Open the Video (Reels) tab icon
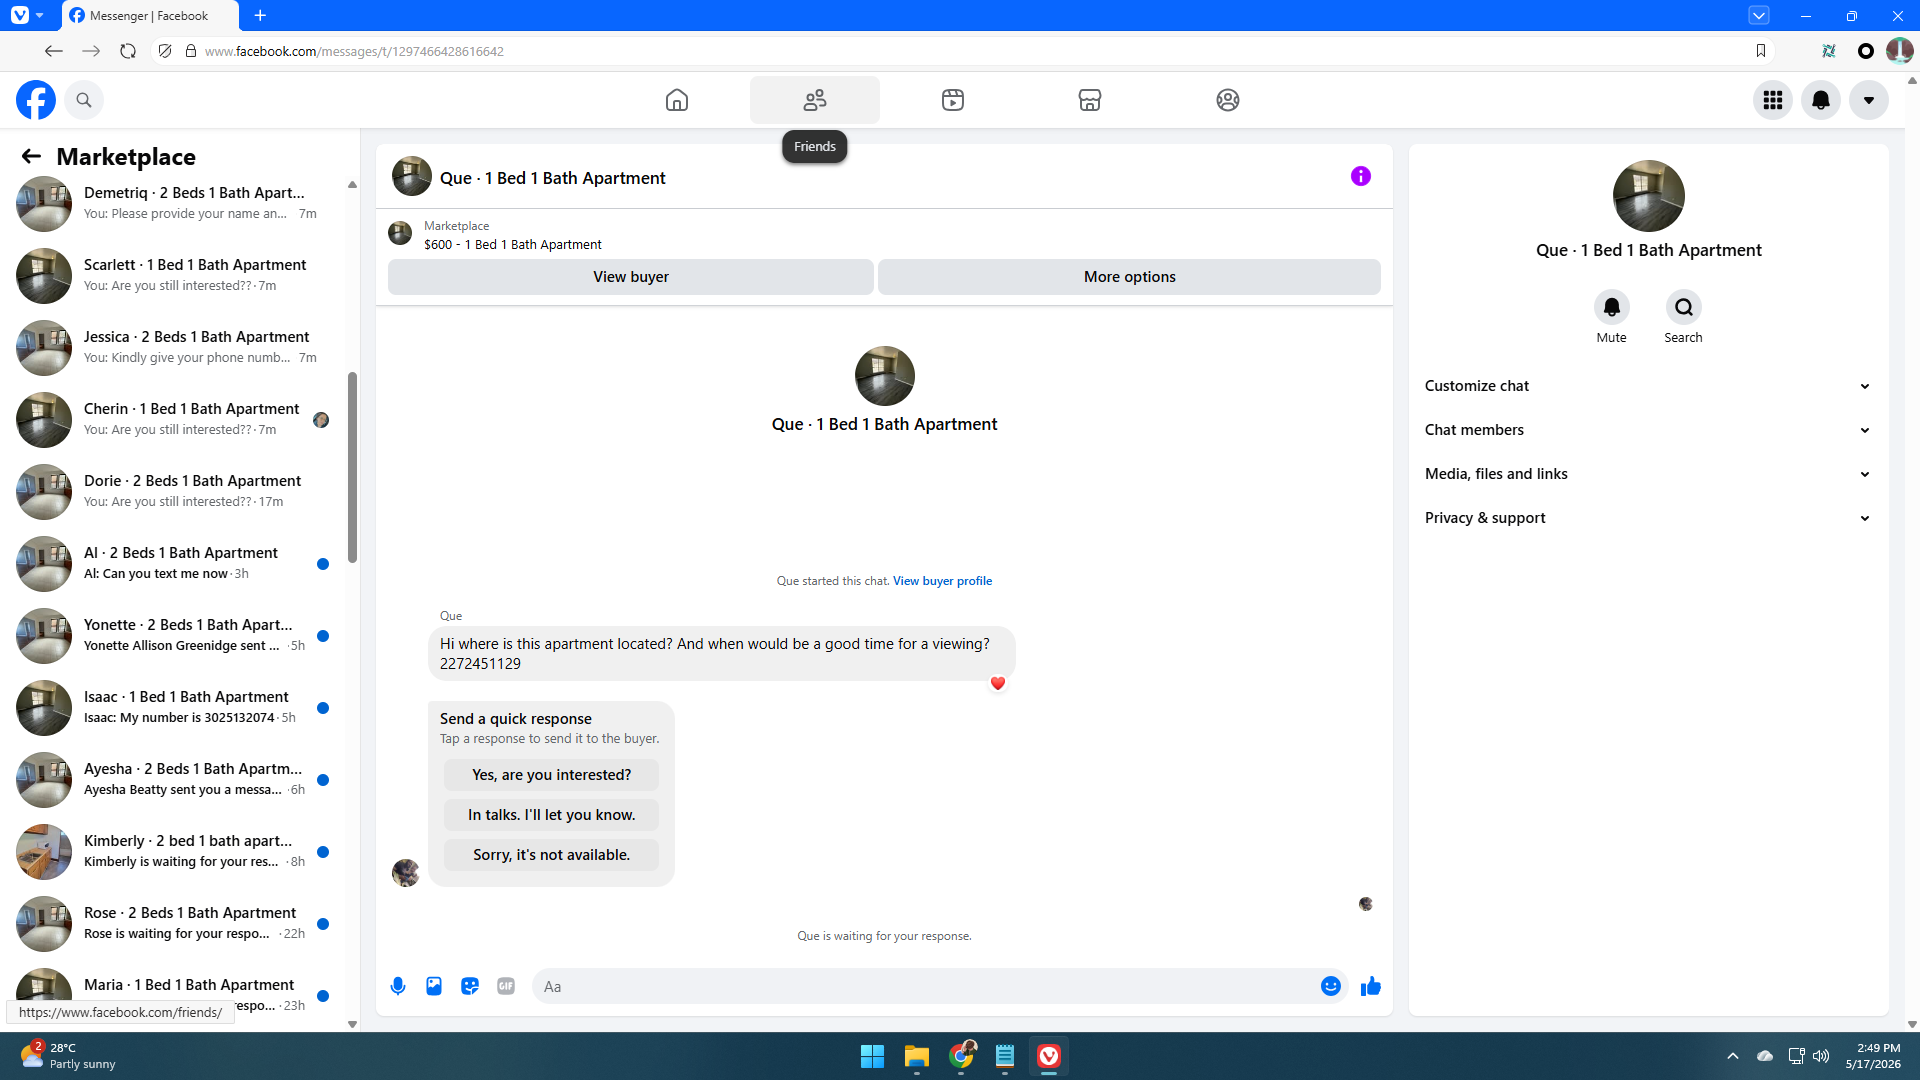 (x=953, y=100)
